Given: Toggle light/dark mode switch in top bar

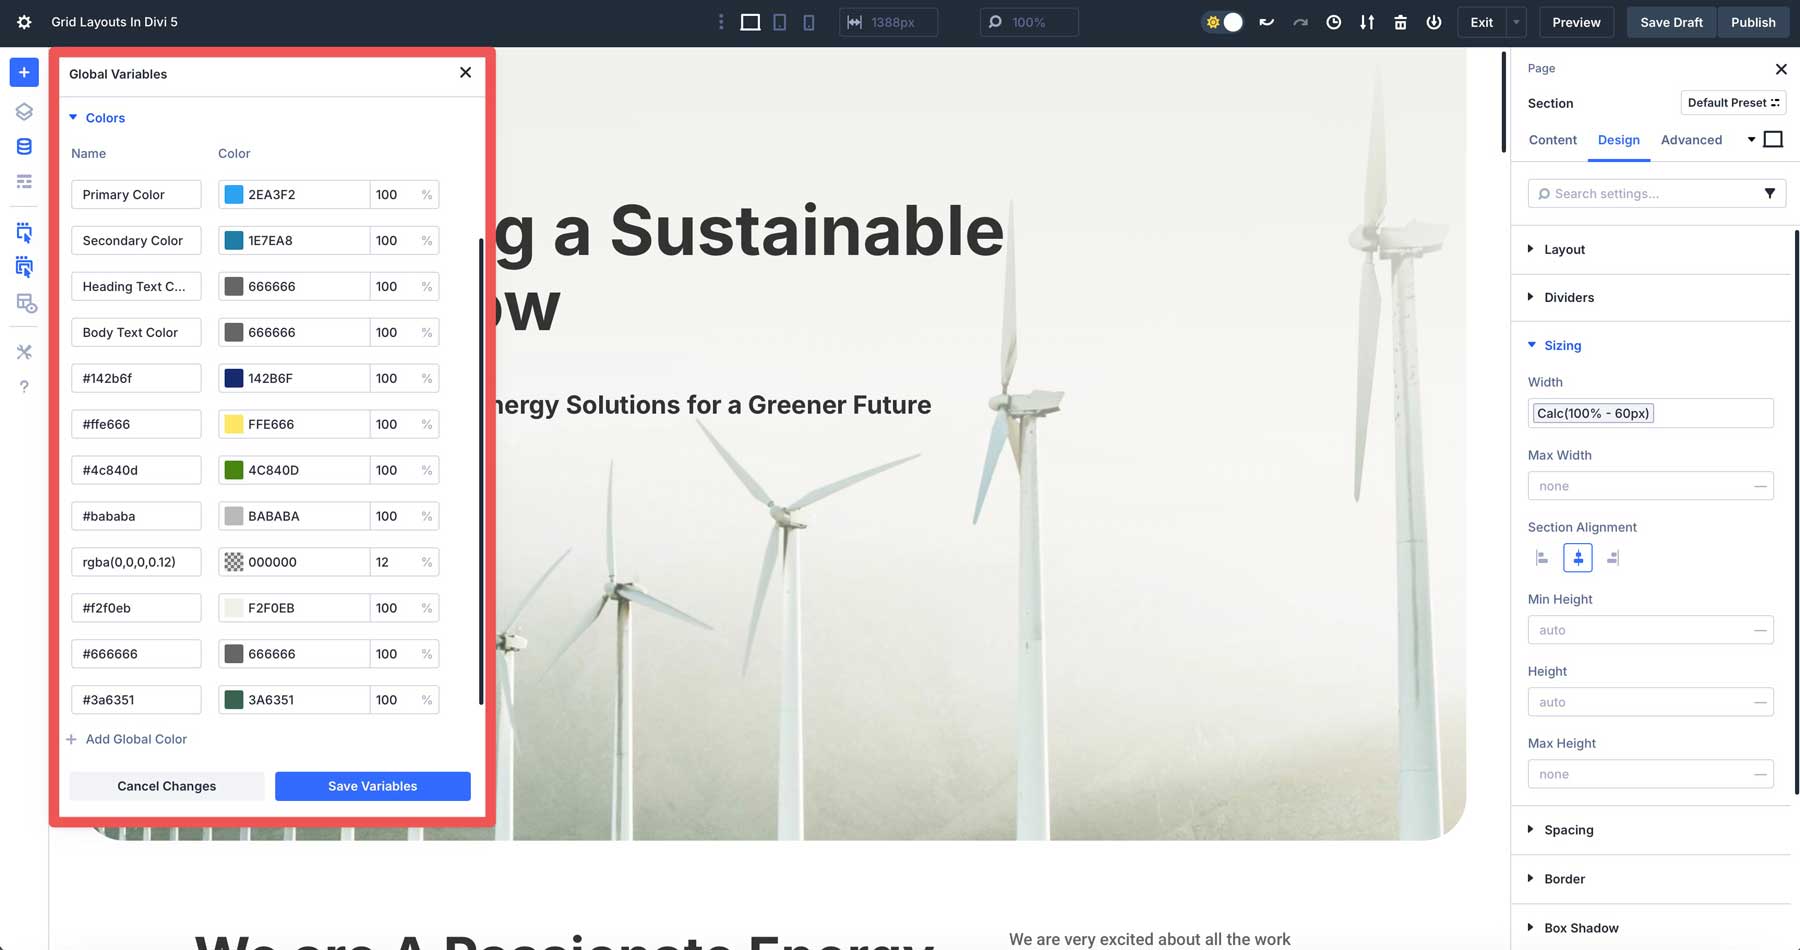Looking at the screenshot, I should [1222, 21].
